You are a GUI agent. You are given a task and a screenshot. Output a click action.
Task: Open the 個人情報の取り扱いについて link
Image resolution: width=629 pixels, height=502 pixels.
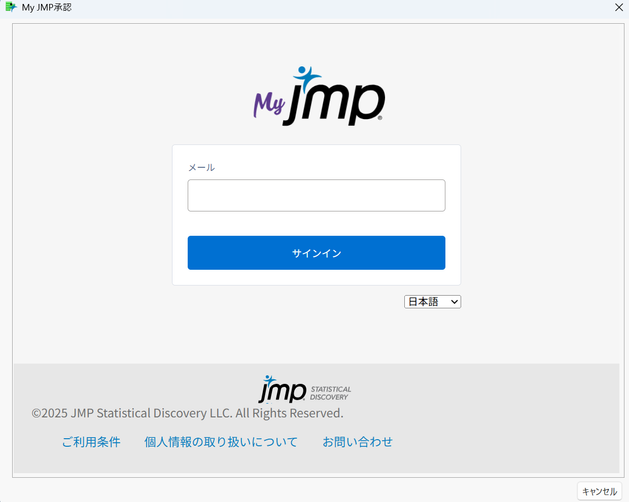click(221, 442)
